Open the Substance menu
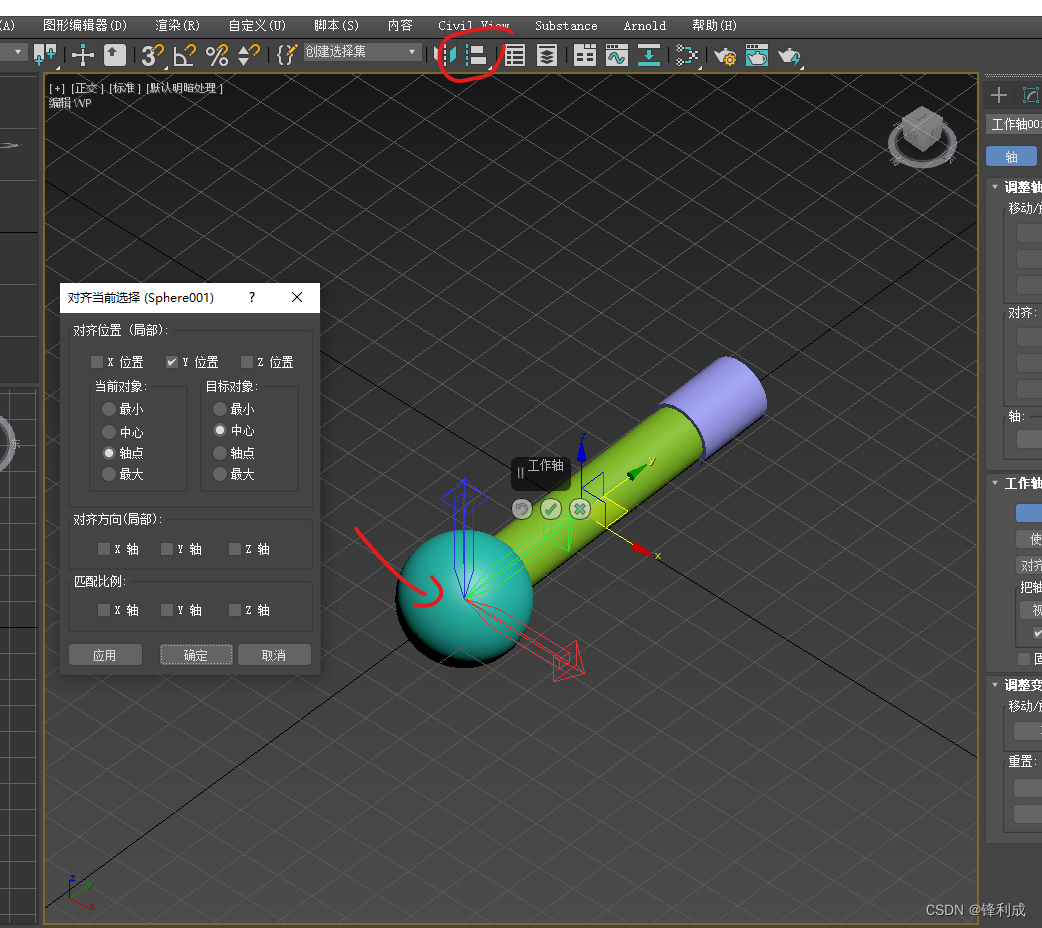This screenshot has width=1042, height=928. pyautogui.click(x=566, y=26)
